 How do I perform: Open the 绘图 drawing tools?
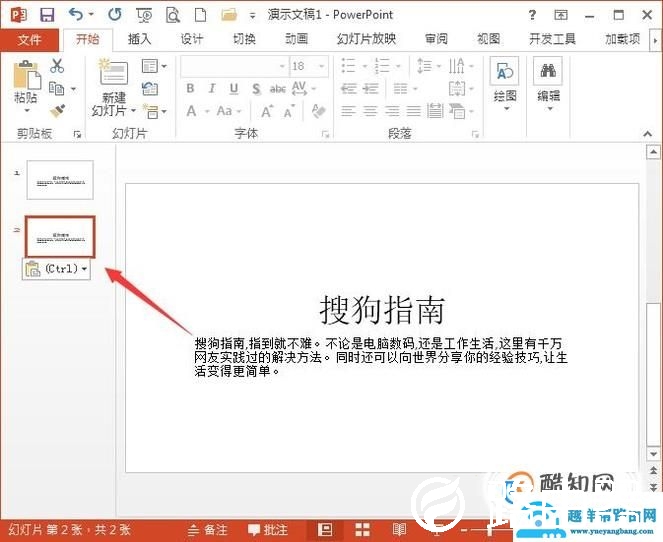point(505,85)
